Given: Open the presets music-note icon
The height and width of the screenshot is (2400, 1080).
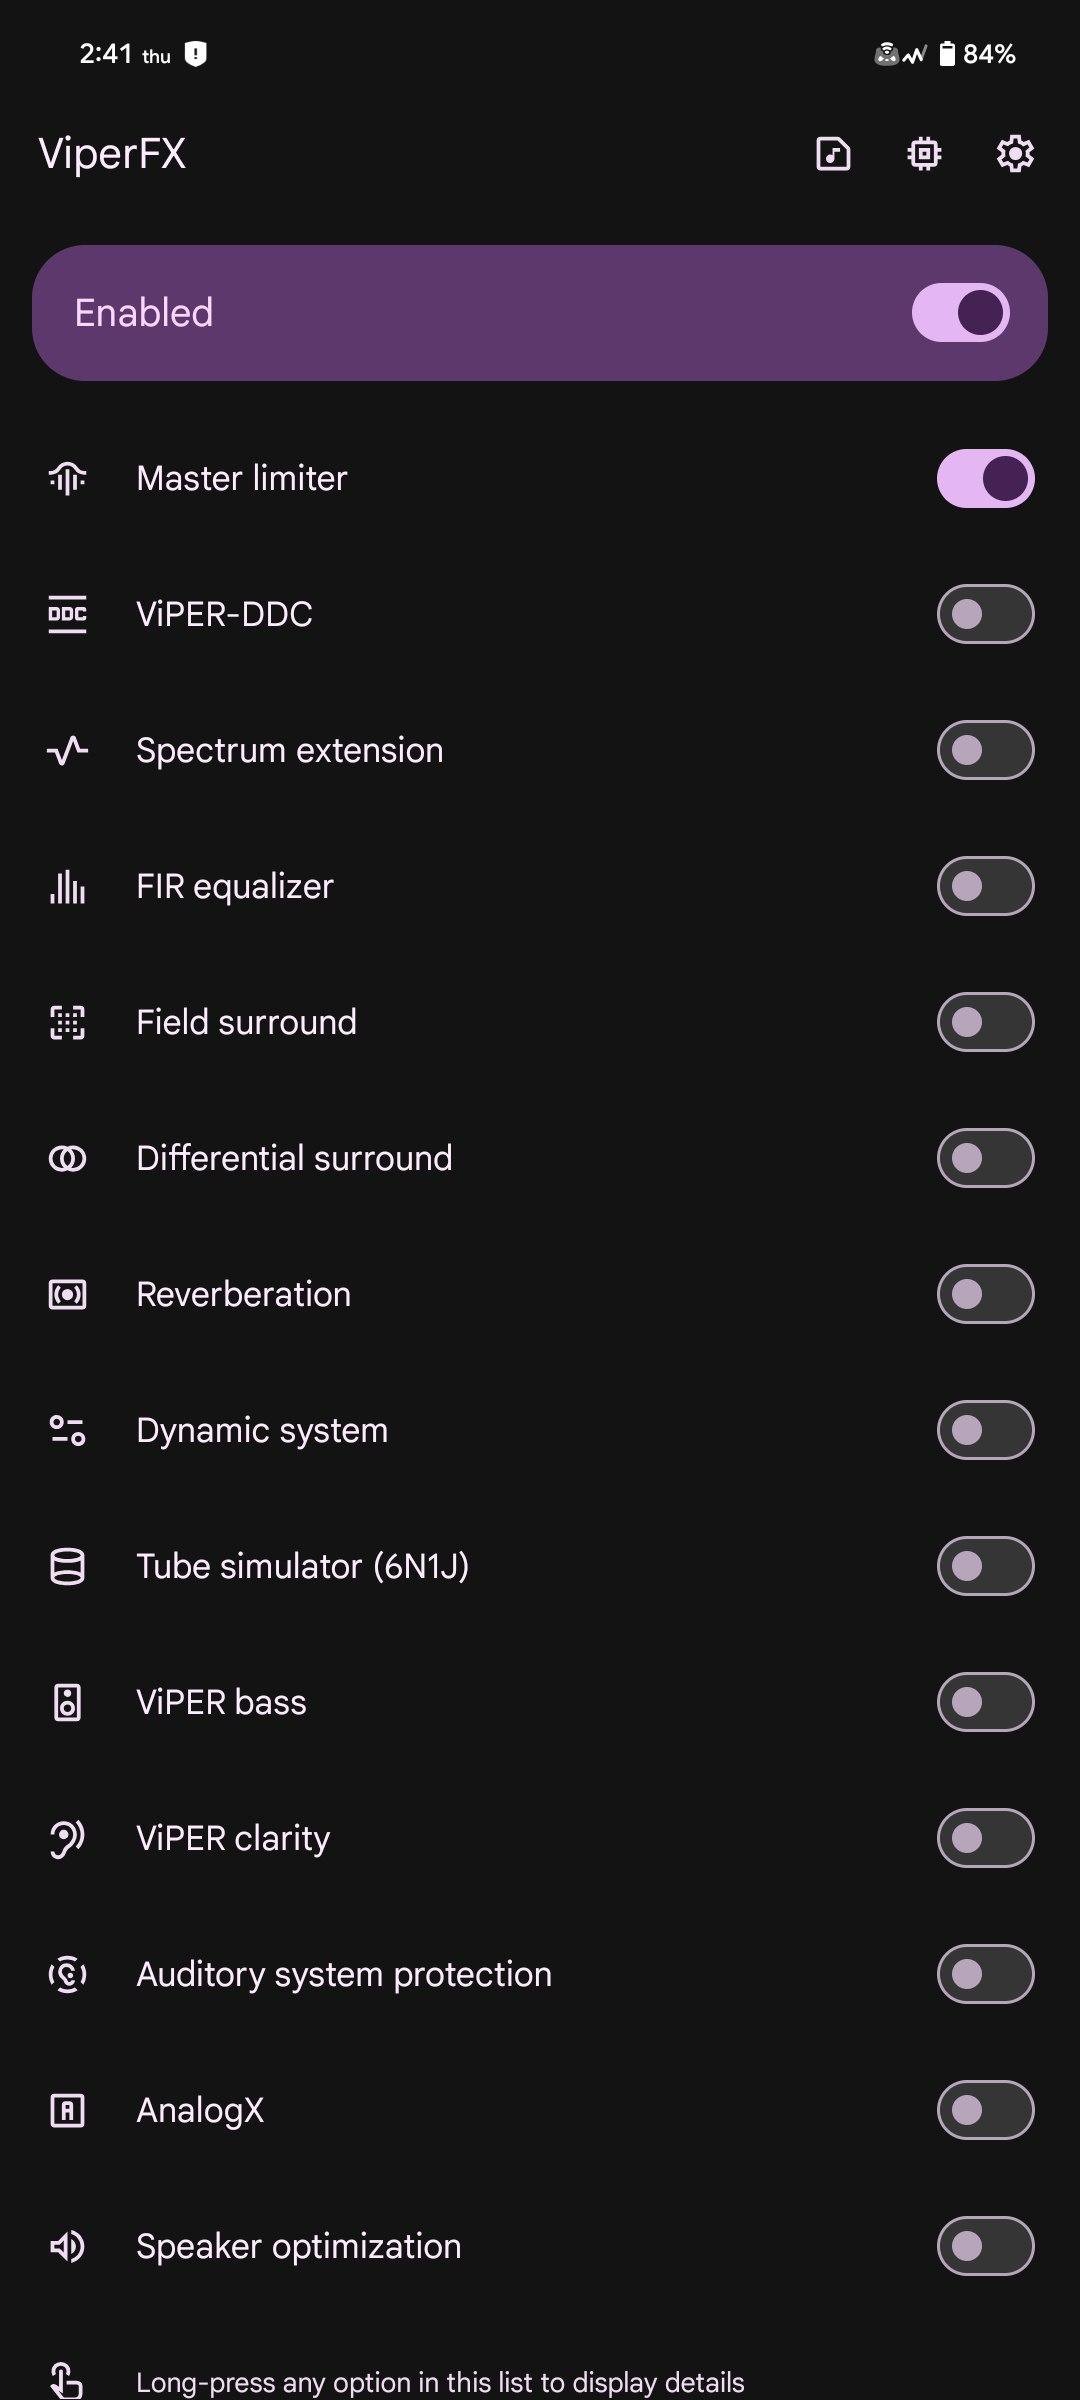Looking at the screenshot, I should pos(833,154).
